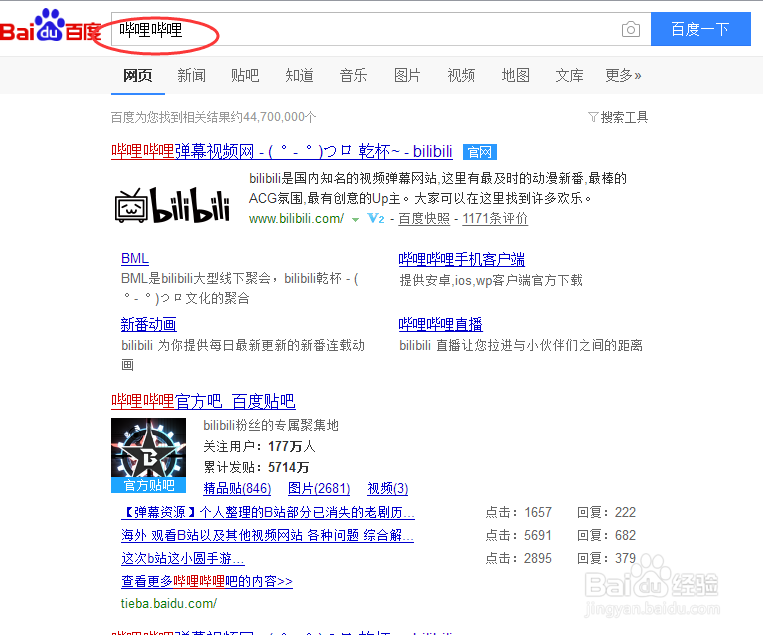
Task: Open 【弹幕资源】个人整理的B站 post
Action: [x=268, y=512]
